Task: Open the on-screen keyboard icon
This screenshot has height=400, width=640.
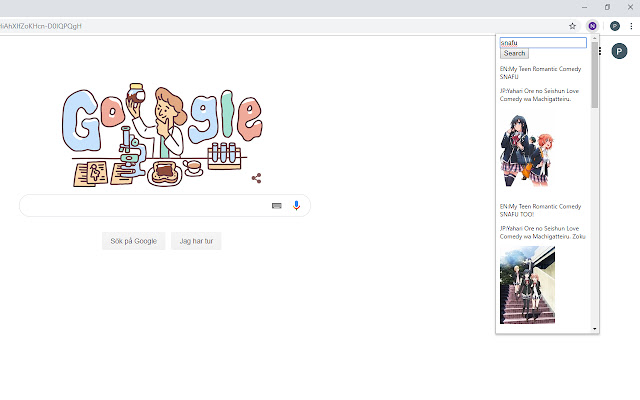Action: coord(277,205)
